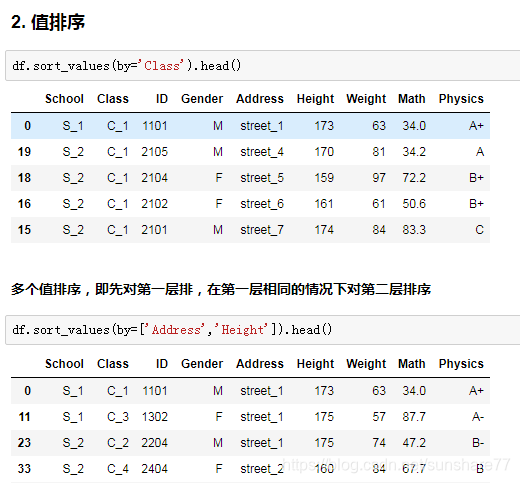The image size is (520, 483).
Task: Click 'street_1' in row 23
Action: coord(262,443)
